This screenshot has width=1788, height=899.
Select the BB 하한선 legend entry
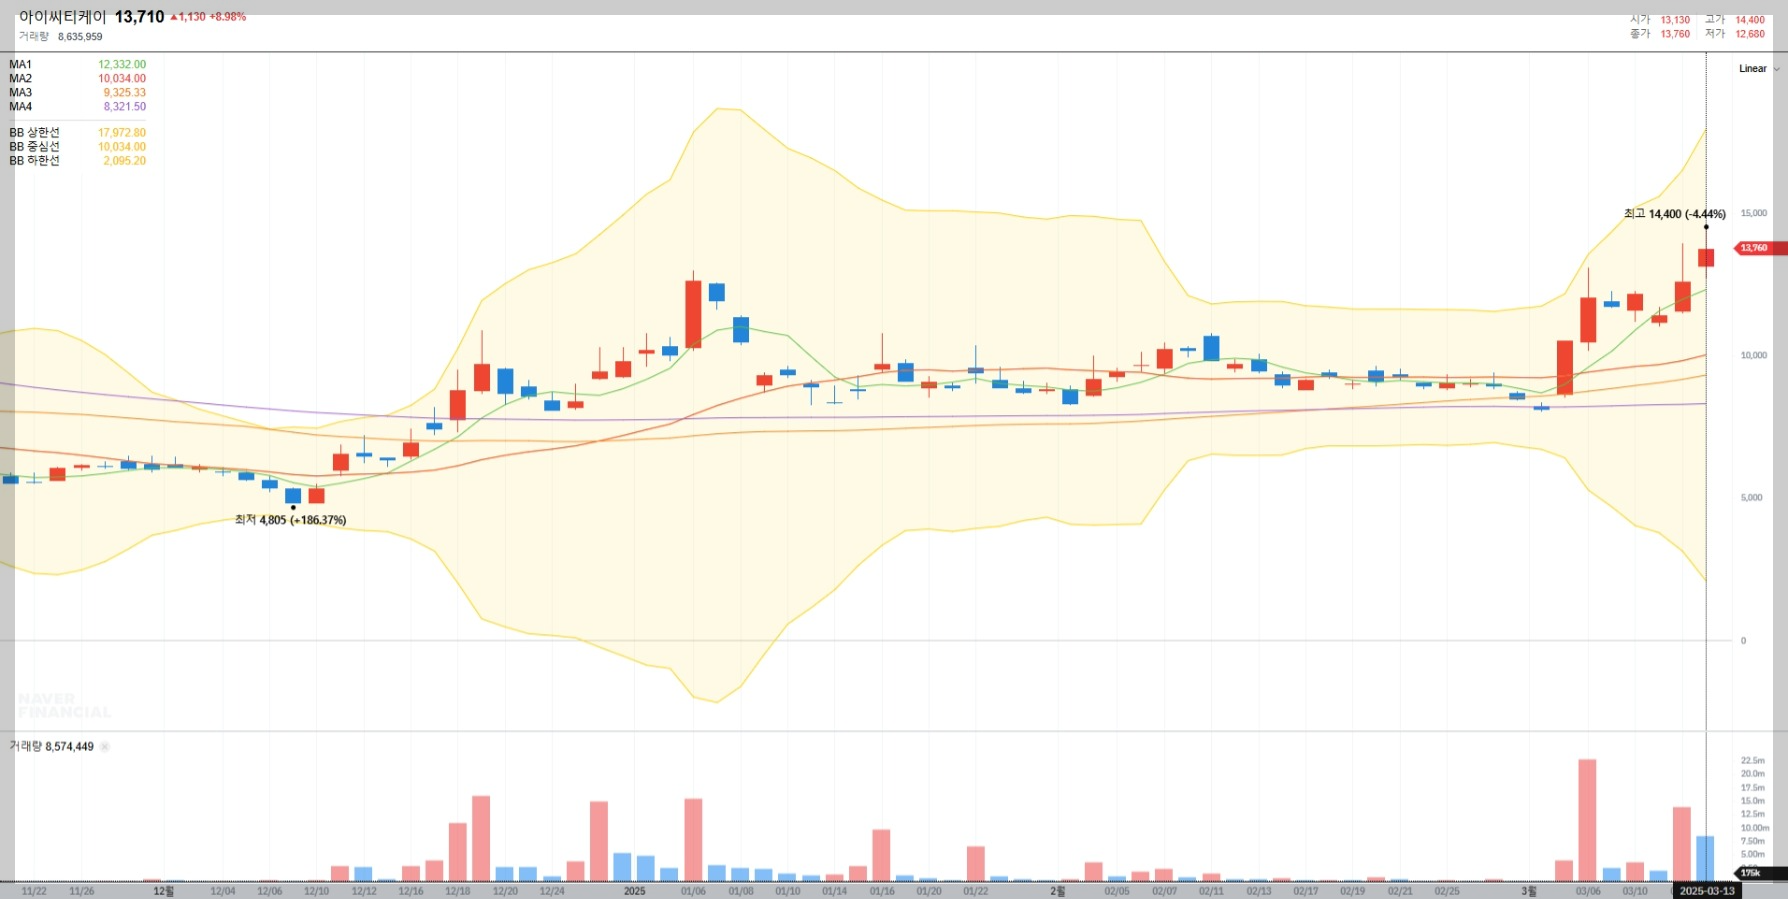coord(34,161)
